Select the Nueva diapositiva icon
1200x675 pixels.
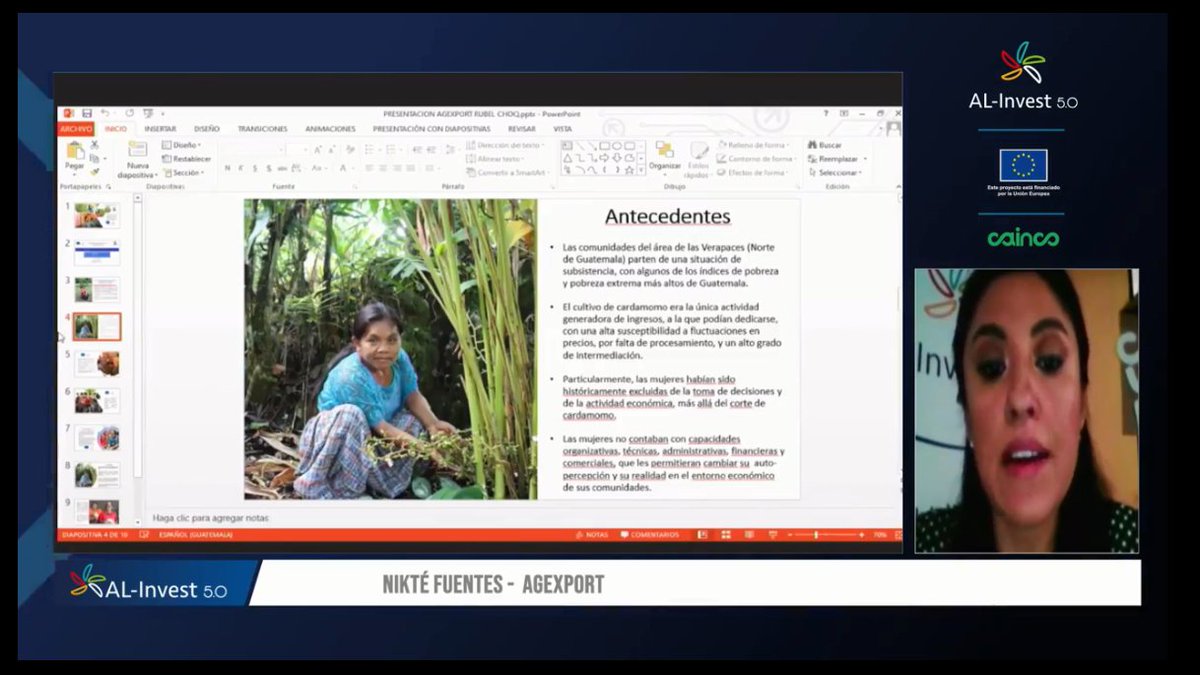click(136, 149)
